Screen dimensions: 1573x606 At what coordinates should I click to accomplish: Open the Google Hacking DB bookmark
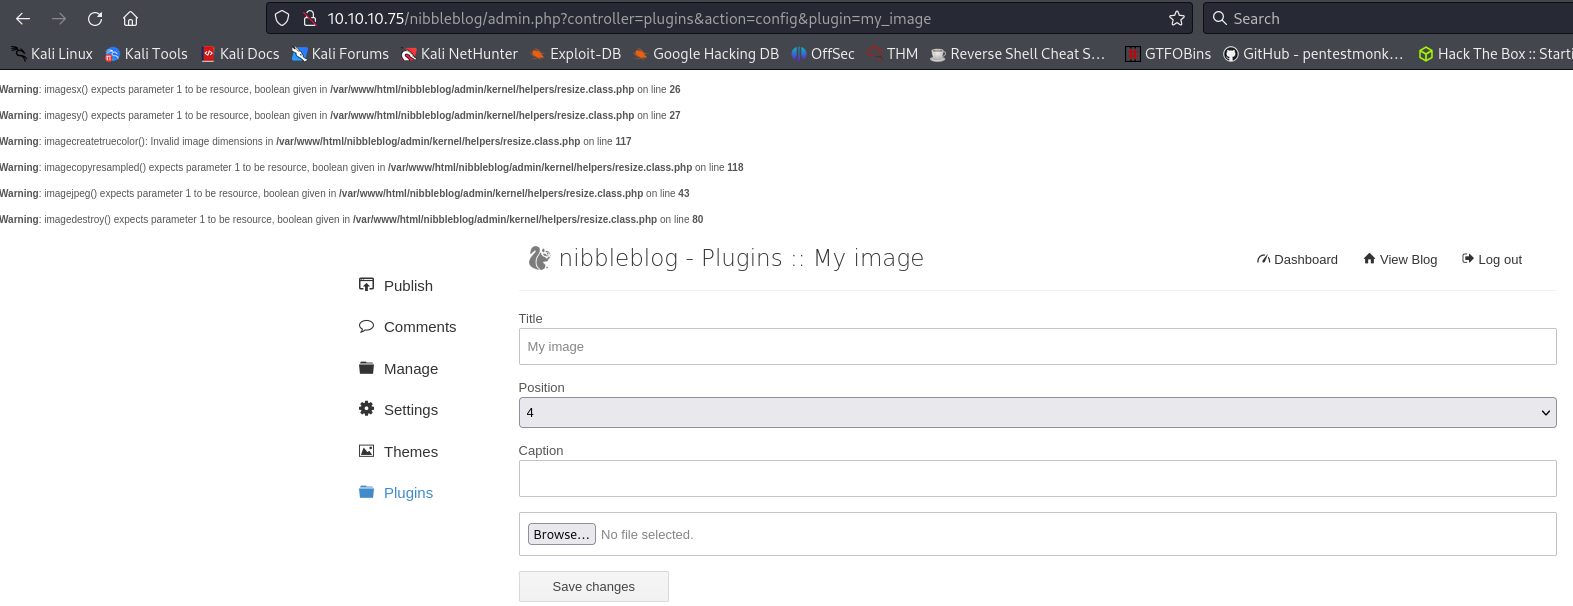[x=706, y=54]
